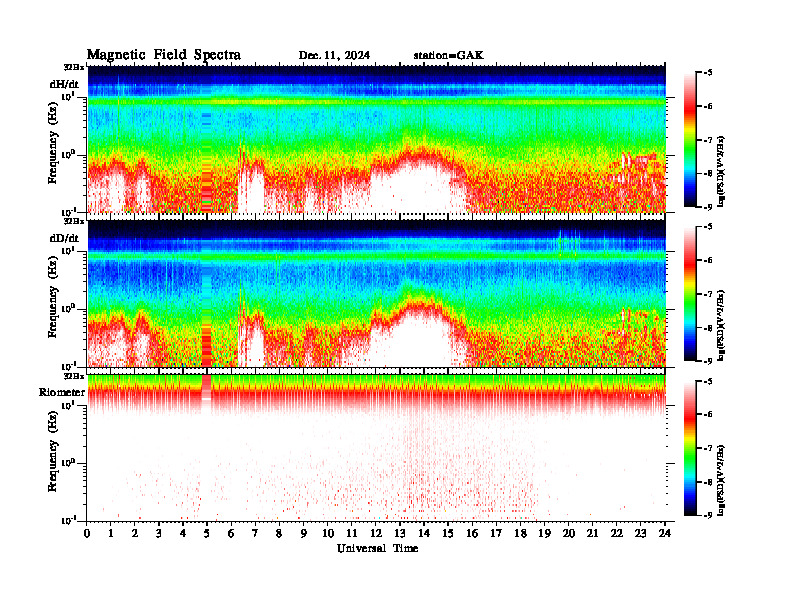Select the date "Dec. 11, 2024"
792x612 pixels.
click(x=334, y=55)
